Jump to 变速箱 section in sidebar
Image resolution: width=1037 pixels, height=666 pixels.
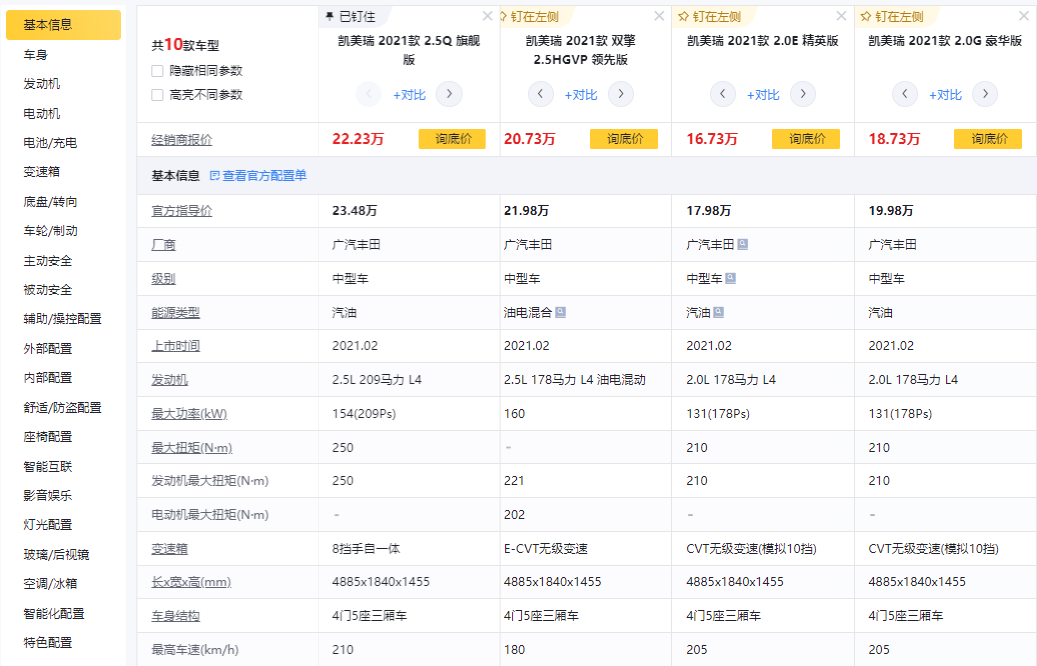(x=42, y=171)
